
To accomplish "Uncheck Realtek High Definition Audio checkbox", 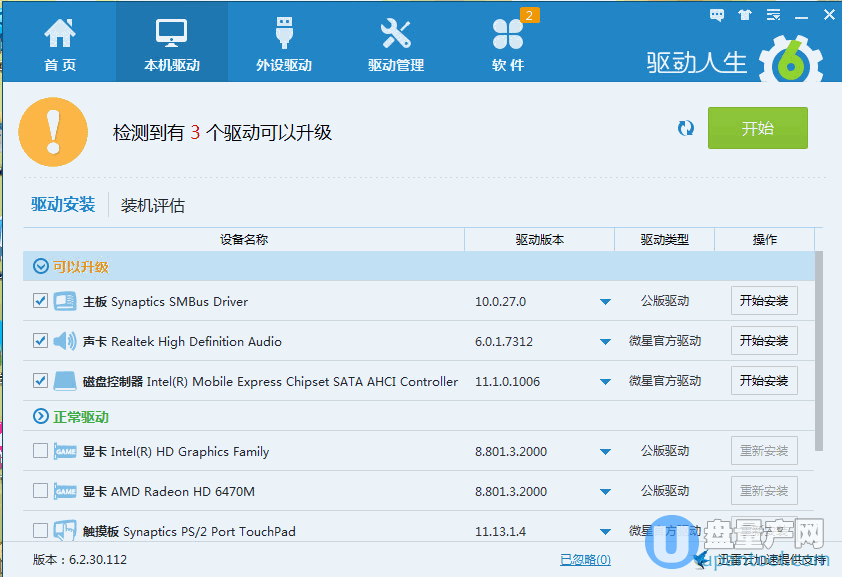I will [40, 341].
